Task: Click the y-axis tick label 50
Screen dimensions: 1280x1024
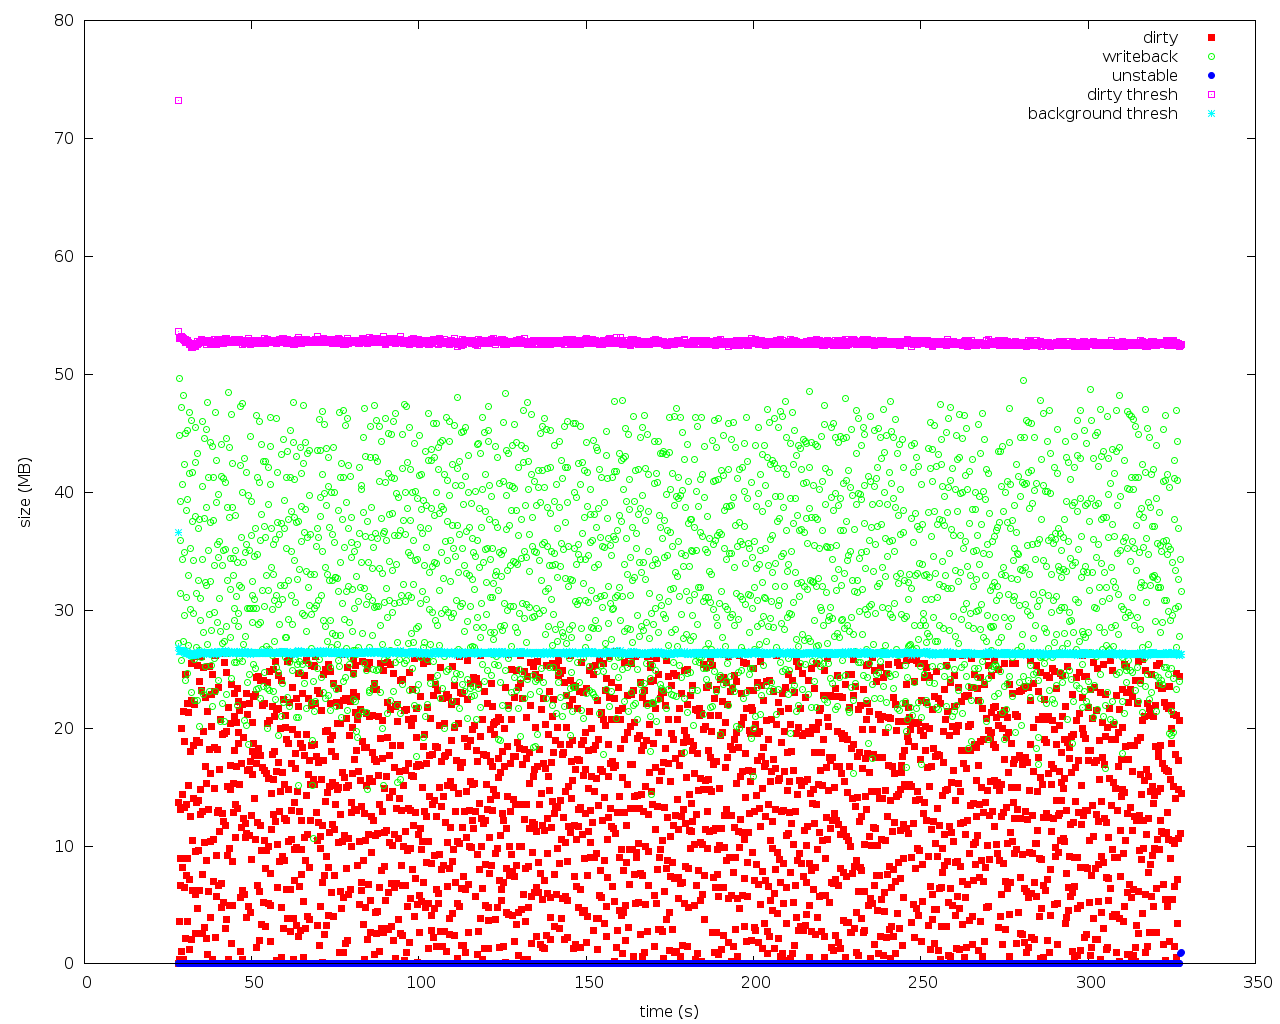Action: [x=64, y=374]
